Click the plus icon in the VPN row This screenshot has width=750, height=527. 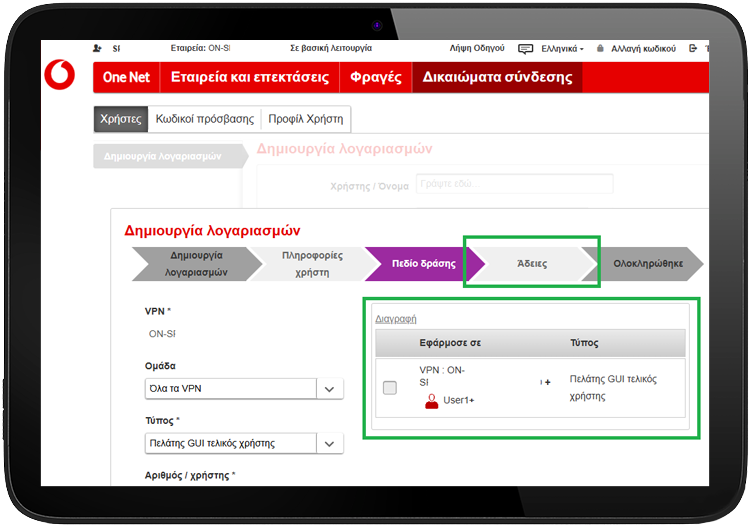[x=548, y=382]
